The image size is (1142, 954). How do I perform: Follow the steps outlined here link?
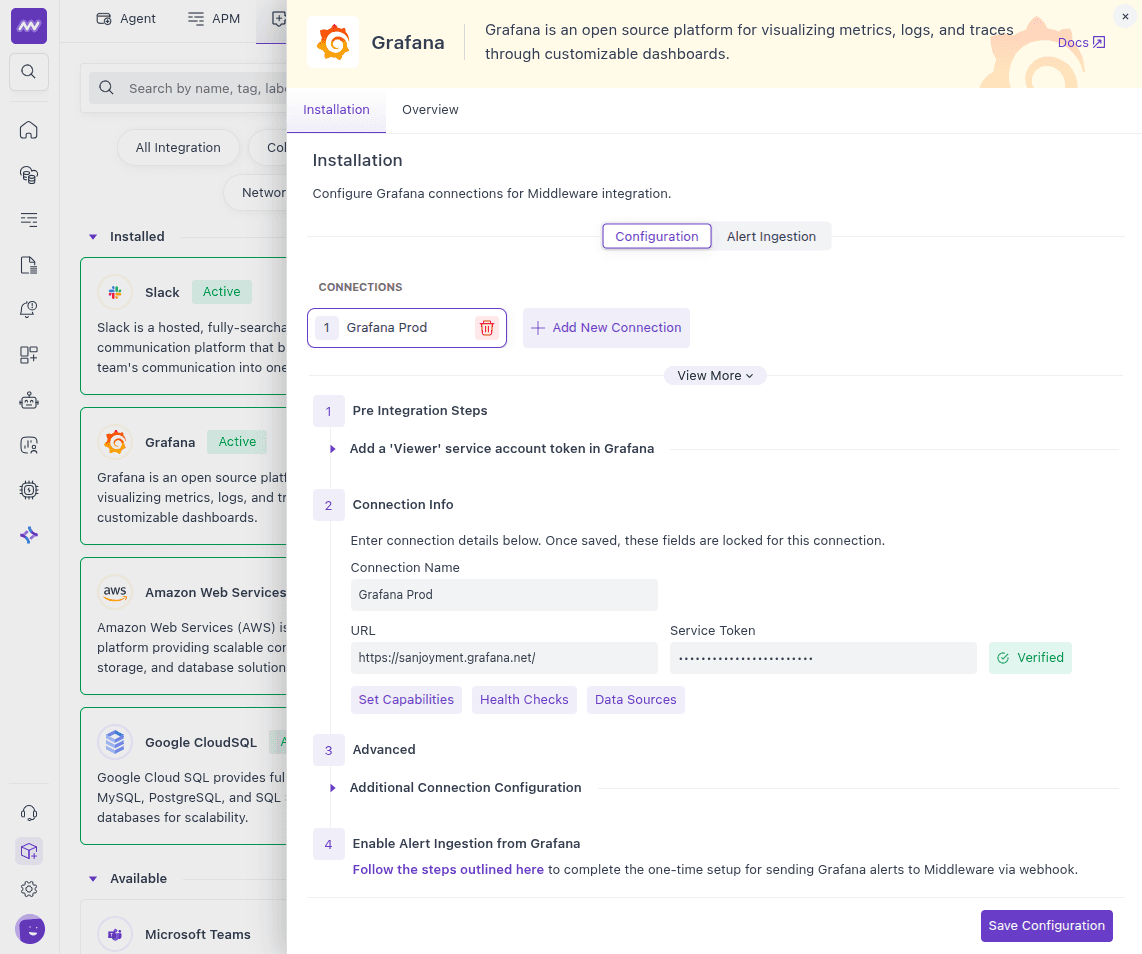click(x=448, y=870)
